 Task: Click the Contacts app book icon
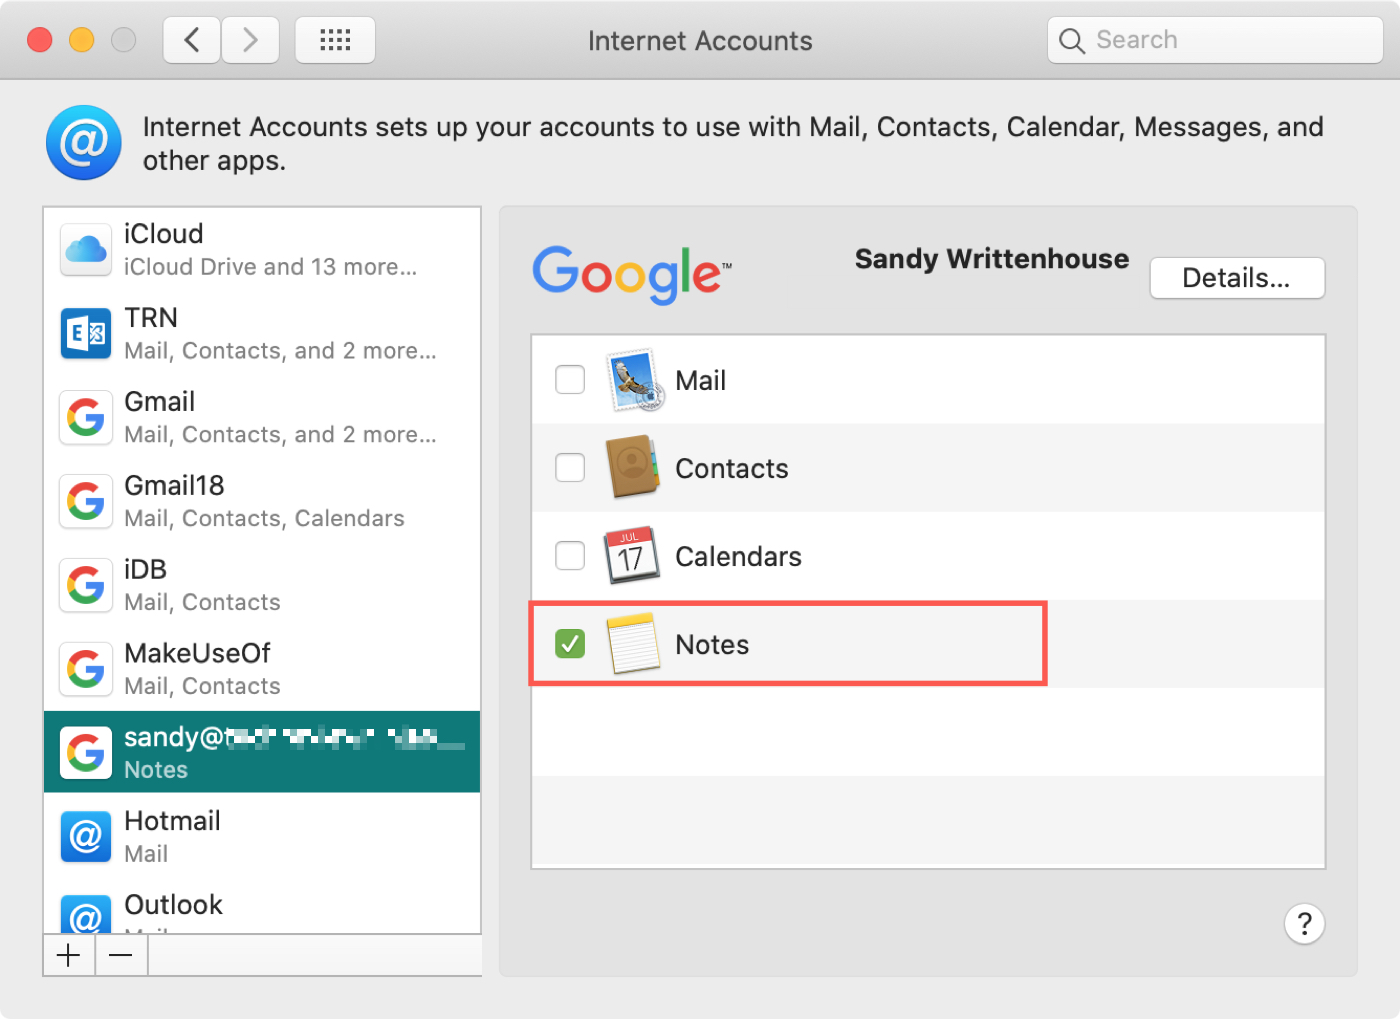click(x=632, y=467)
